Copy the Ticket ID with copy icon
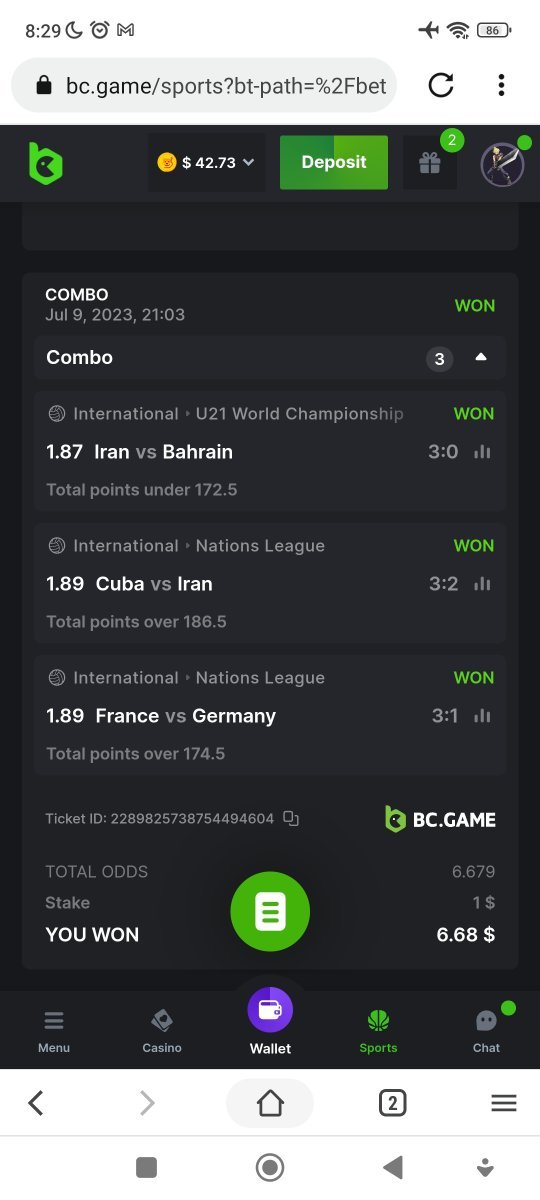This screenshot has height=1200, width=540. point(291,818)
